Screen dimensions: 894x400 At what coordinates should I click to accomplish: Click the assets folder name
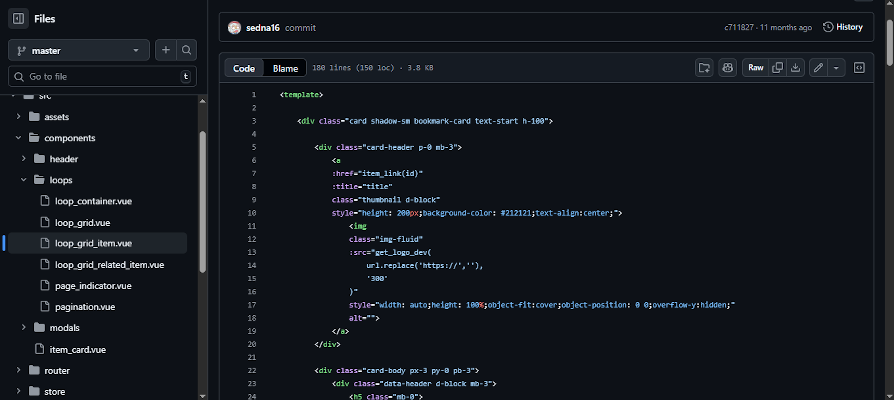tap(56, 117)
